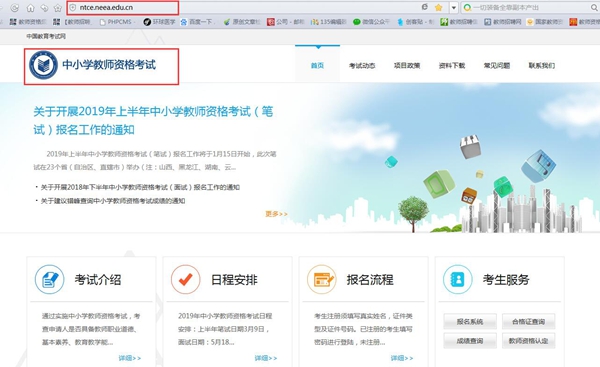Click the 日程安排 checkmark icon
Screen dimensions: 600x367
point(186,279)
